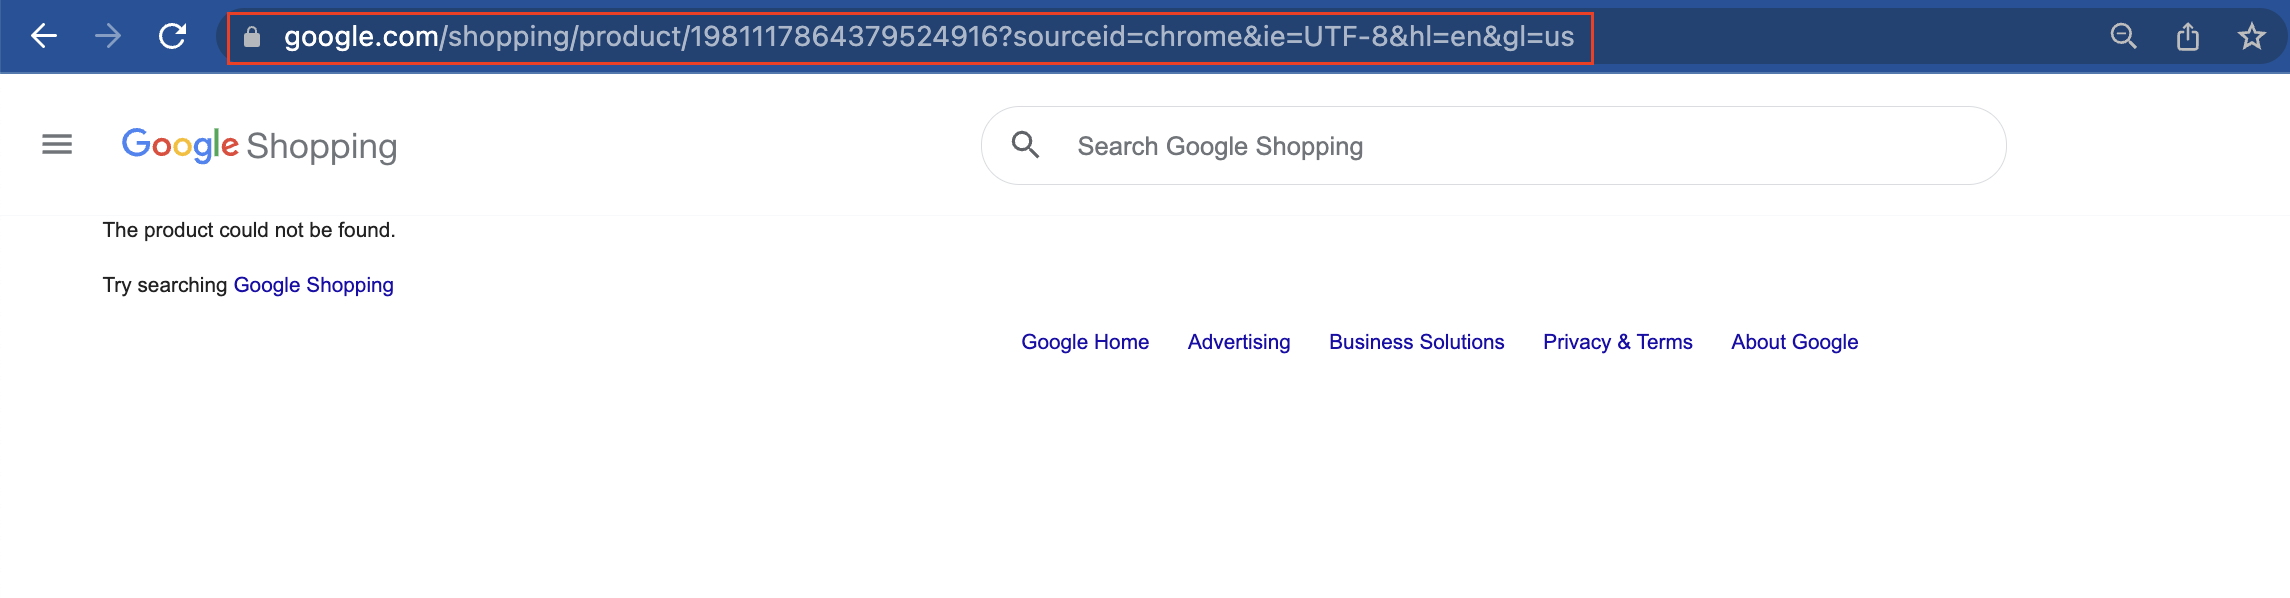Viewport: 2290px width, 598px height.
Task: Click the forward navigation arrow
Action: [x=106, y=36]
